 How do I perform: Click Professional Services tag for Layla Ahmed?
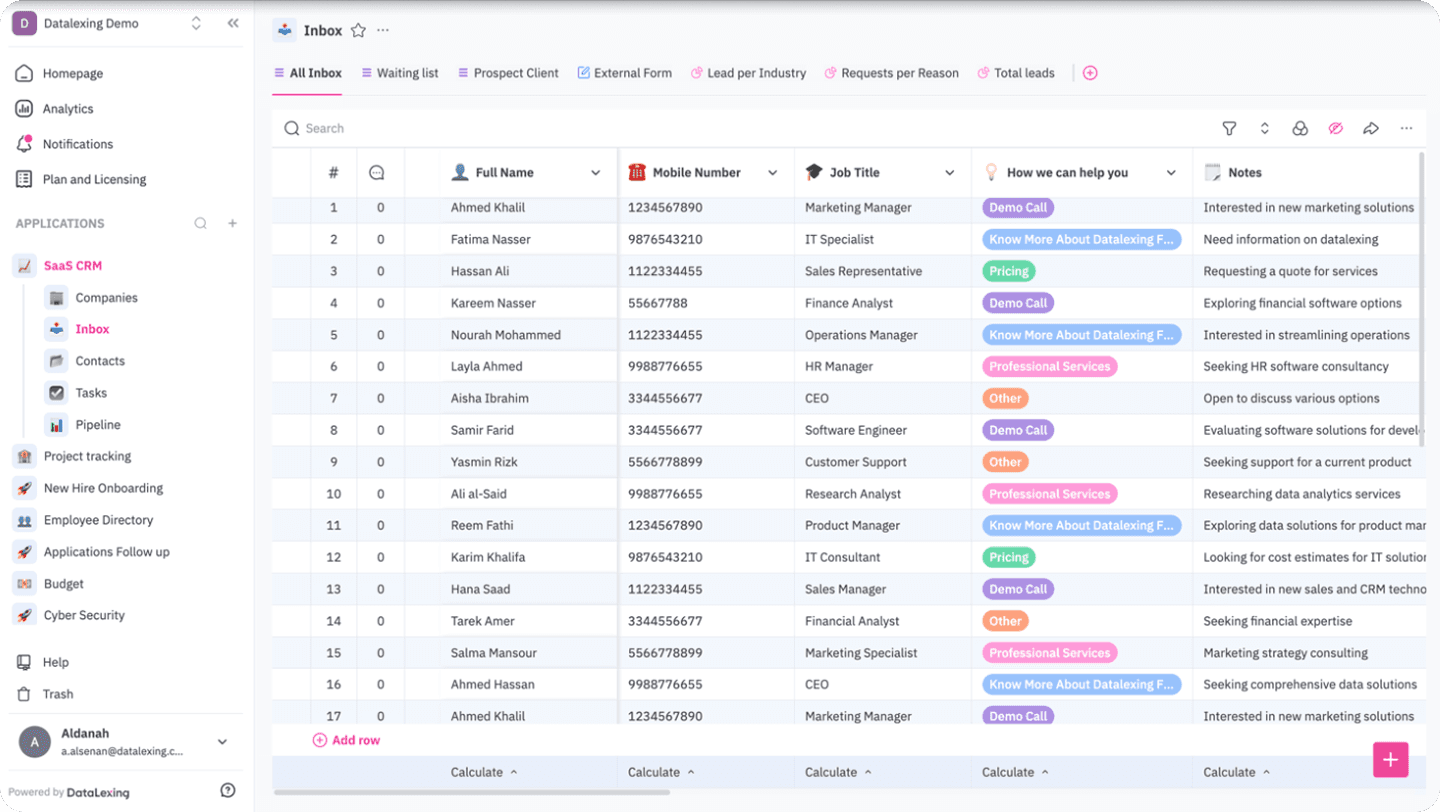(1049, 367)
